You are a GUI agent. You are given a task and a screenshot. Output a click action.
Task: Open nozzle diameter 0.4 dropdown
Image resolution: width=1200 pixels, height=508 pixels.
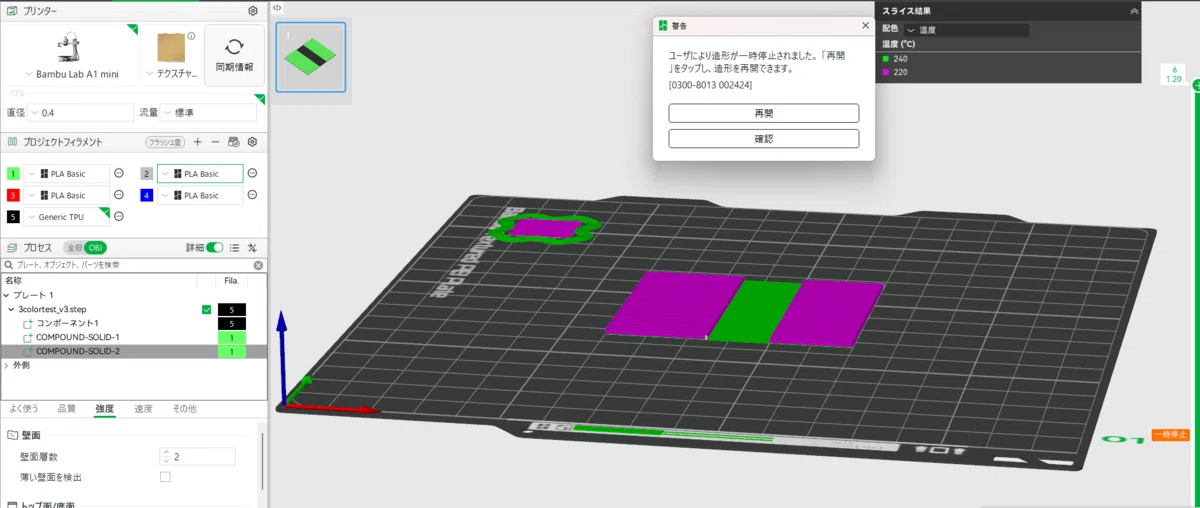(80, 113)
